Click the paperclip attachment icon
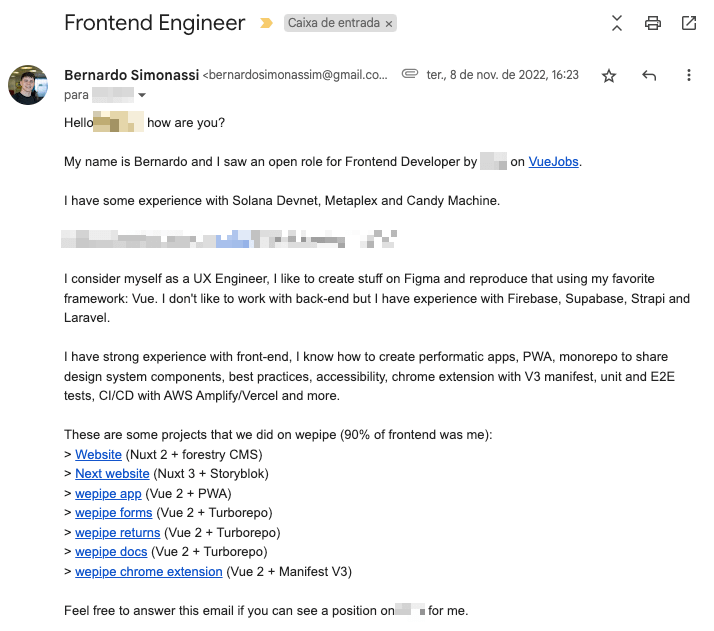Viewport: 714px width, 631px height. click(x=409, y=74)
